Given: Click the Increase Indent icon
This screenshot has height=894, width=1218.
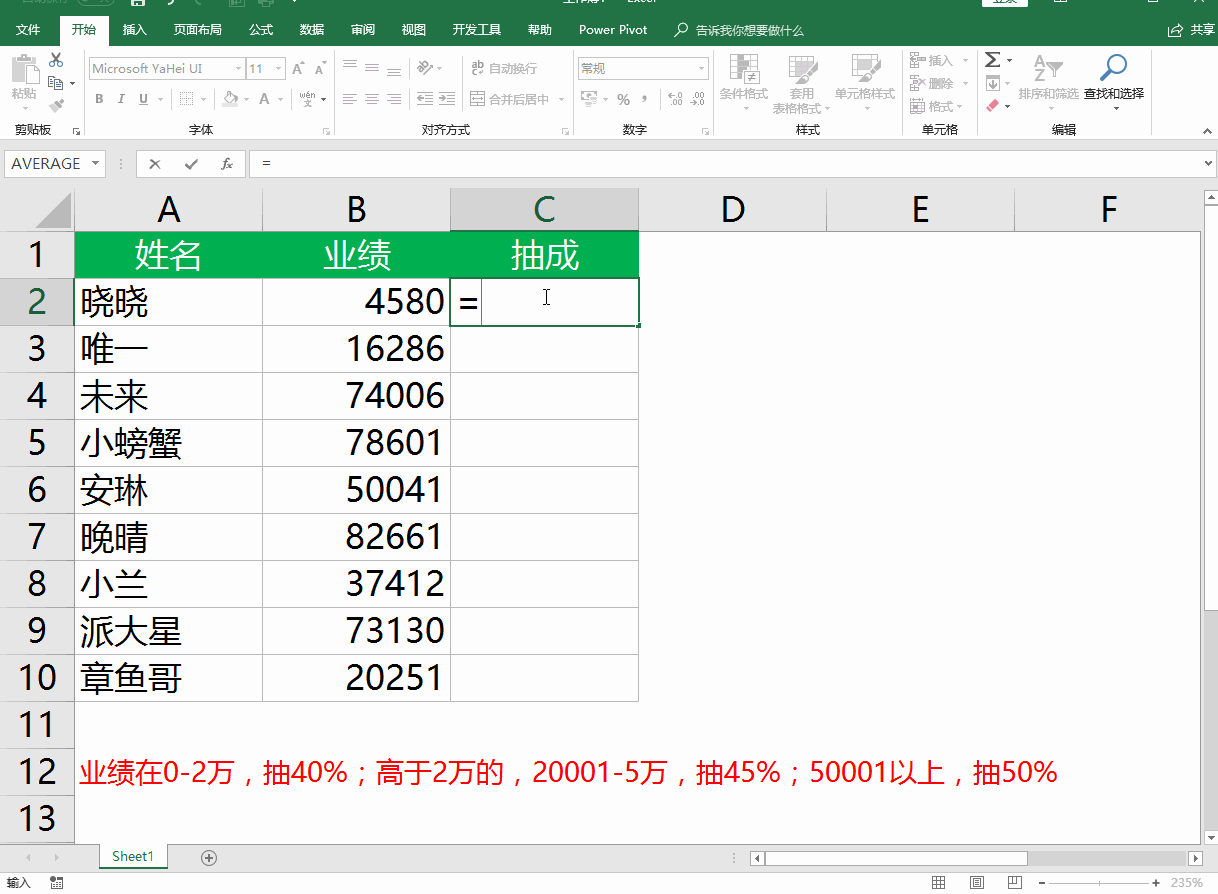Looking at the screenshot, I should (x=447, y=99).
